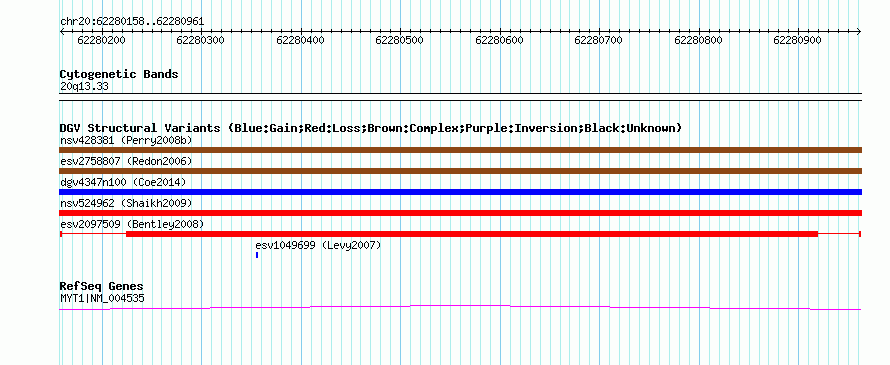Click the dgv4347n100 (Coe2014) blue gain bar
The width and height of the screenshot is (890, 365).
[460, 192]
